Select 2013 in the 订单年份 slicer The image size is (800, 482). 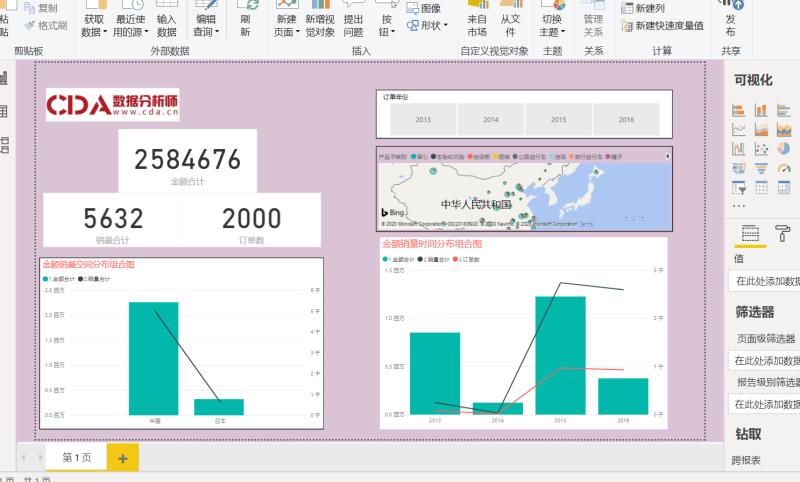pyautogui.click(x=423, y=119)
